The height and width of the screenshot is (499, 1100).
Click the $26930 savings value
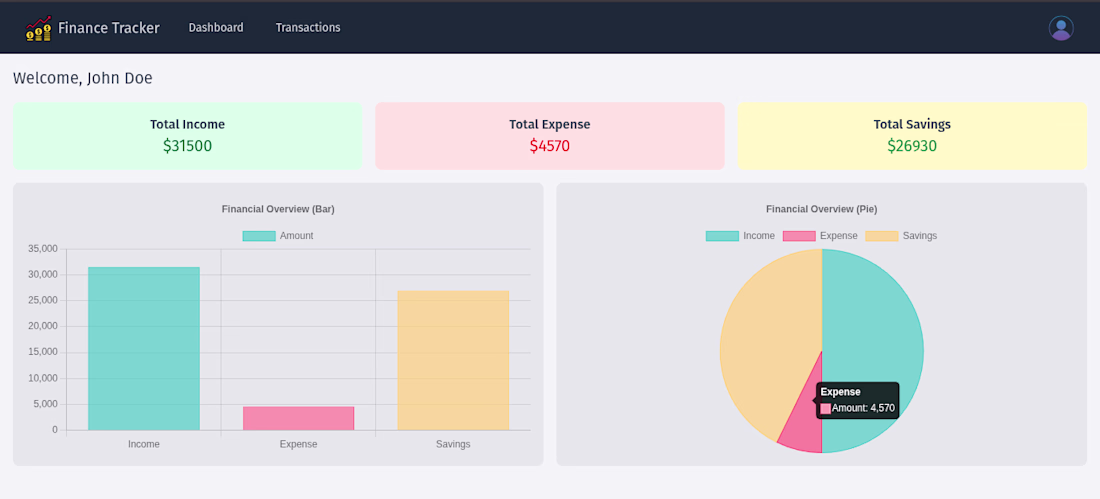click(x=912, y=146)
